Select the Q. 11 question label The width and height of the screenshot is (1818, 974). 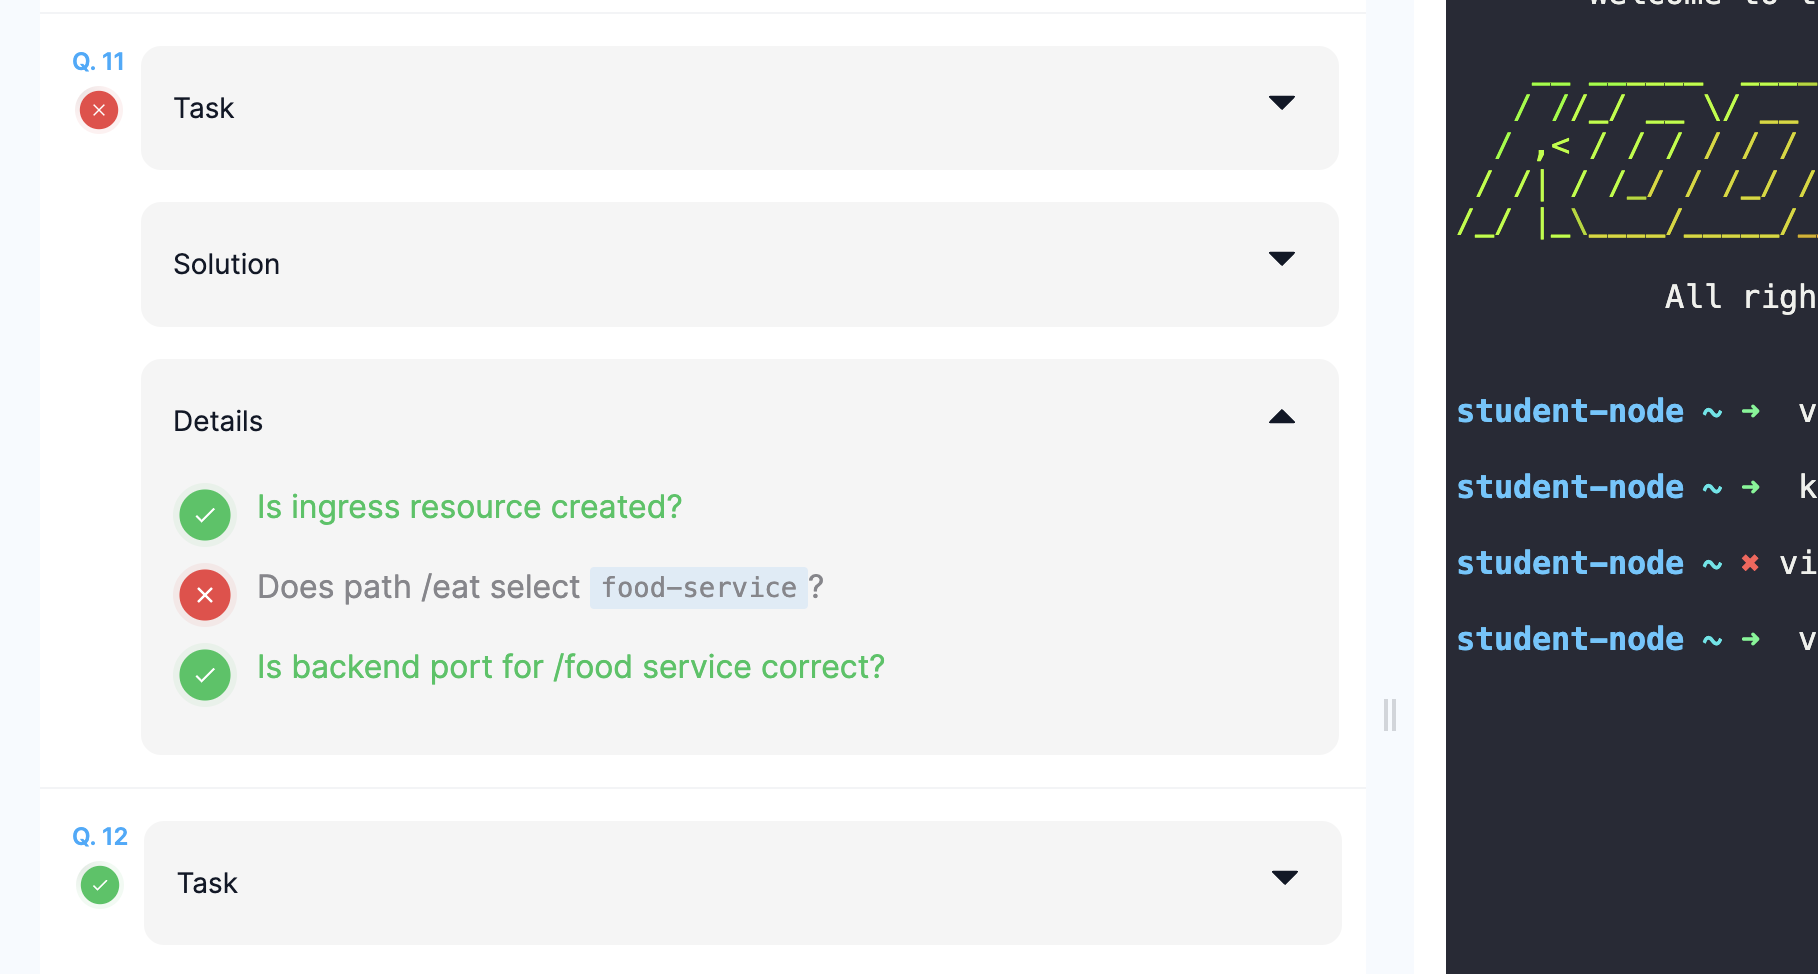tap(98, 62)
